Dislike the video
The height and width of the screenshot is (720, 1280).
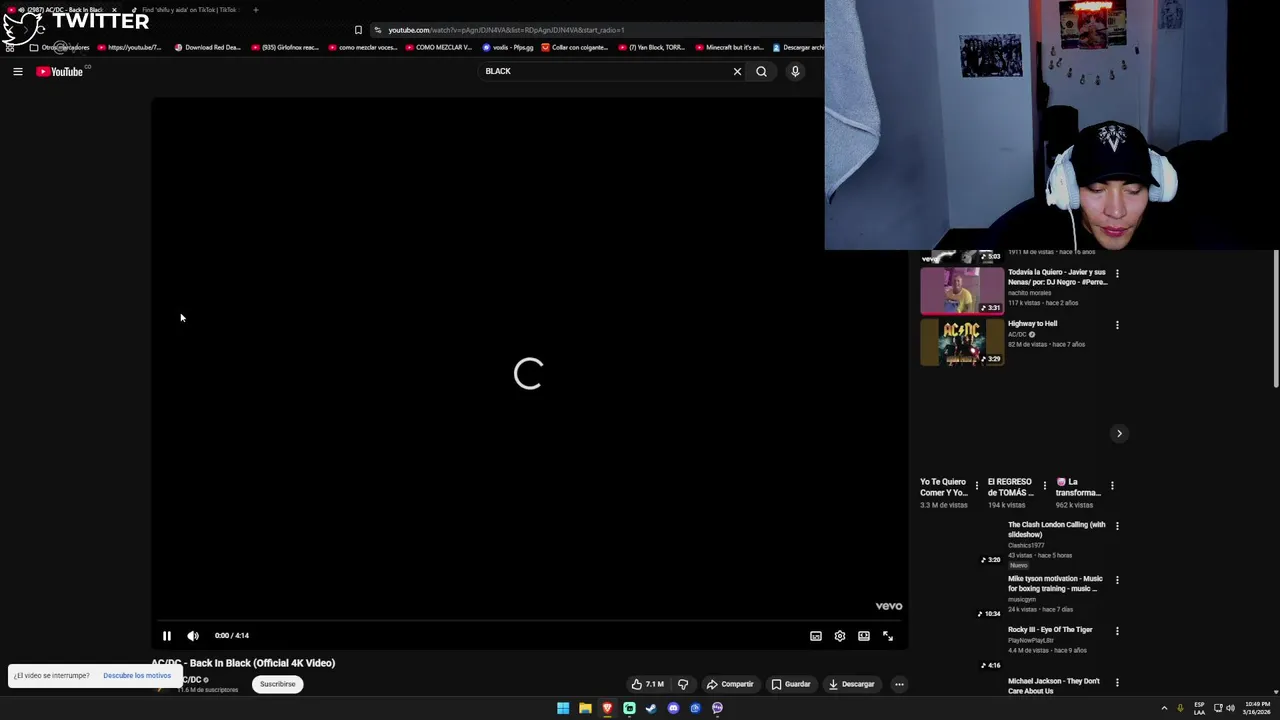tap(683, 684)
